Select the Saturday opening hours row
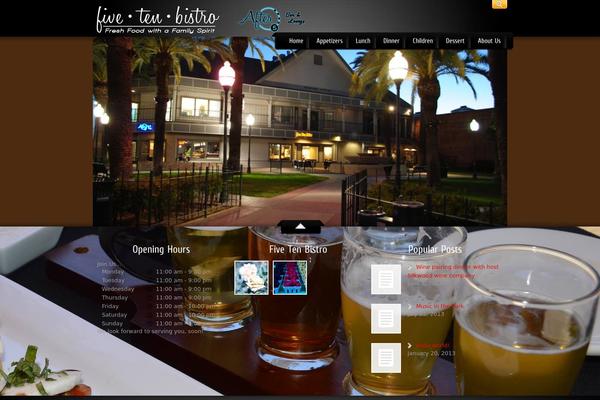The image size is (600, 400). click(x=158, y=315)
